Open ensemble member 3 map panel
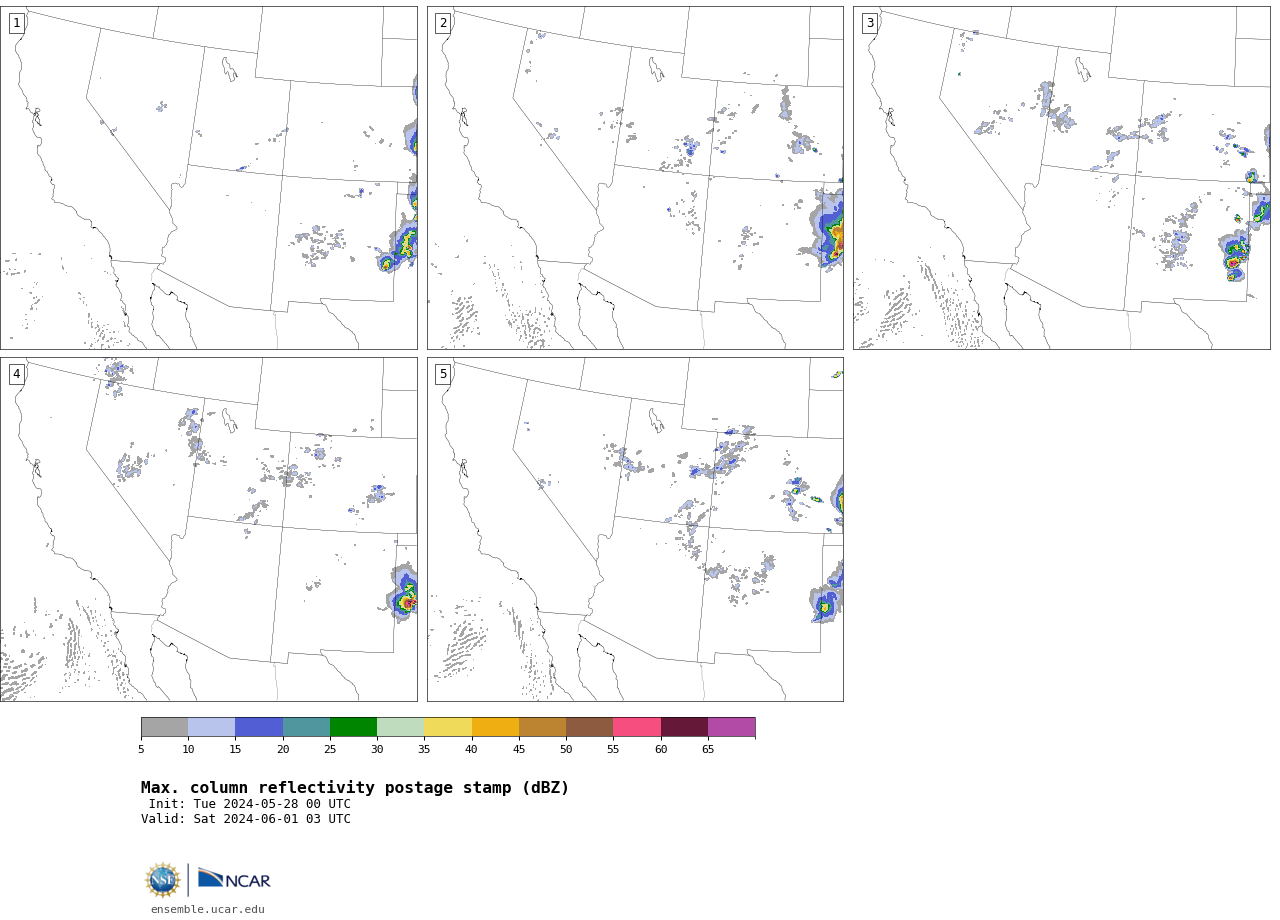This screenshot has width=1280, height=920. tap(1062, 178)
